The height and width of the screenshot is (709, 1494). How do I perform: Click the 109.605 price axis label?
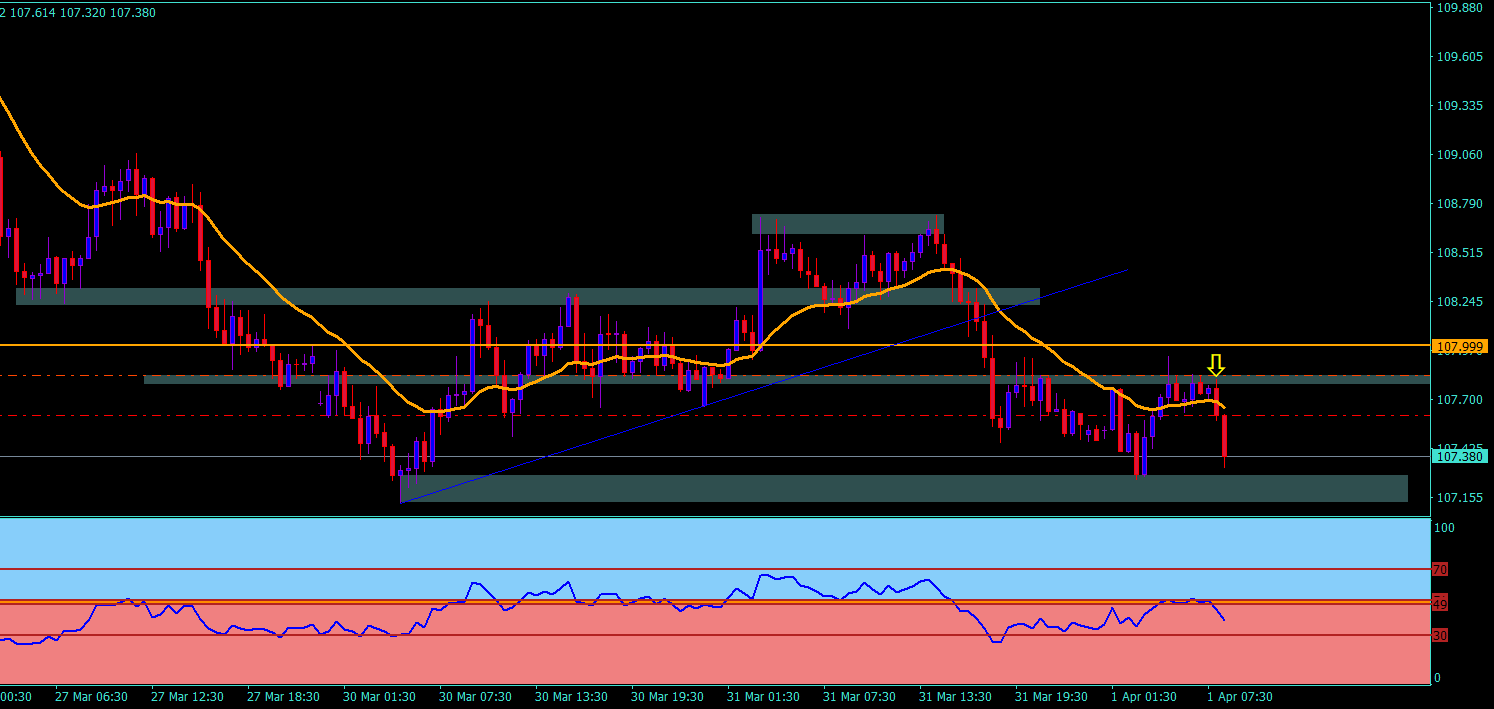[x=1459, y=56]
